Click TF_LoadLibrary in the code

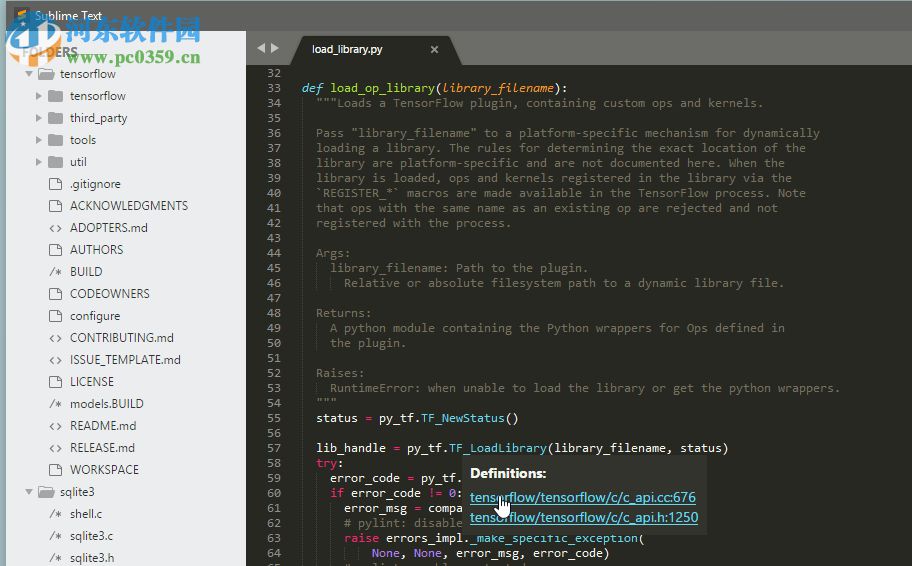[498, 448]
